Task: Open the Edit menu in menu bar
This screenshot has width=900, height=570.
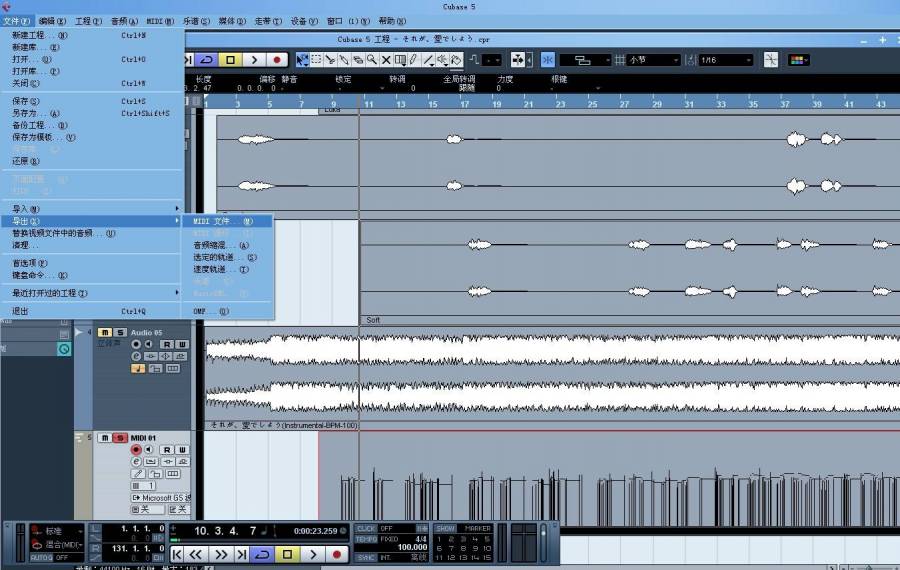Action: tap(52, 21)
